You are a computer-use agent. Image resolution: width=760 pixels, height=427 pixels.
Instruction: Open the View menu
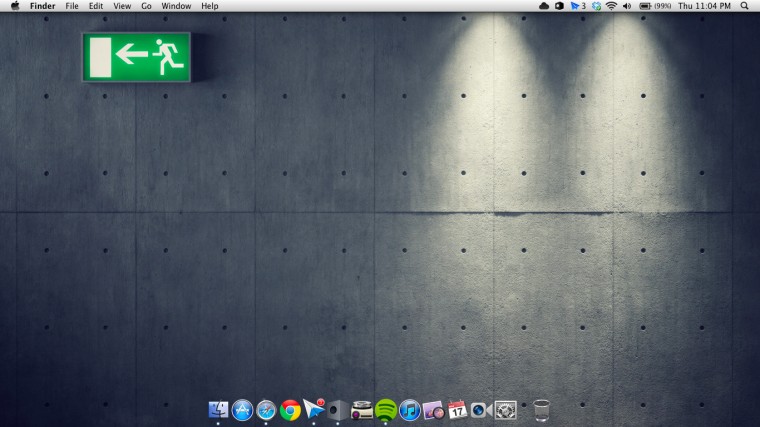coord(122,6)
